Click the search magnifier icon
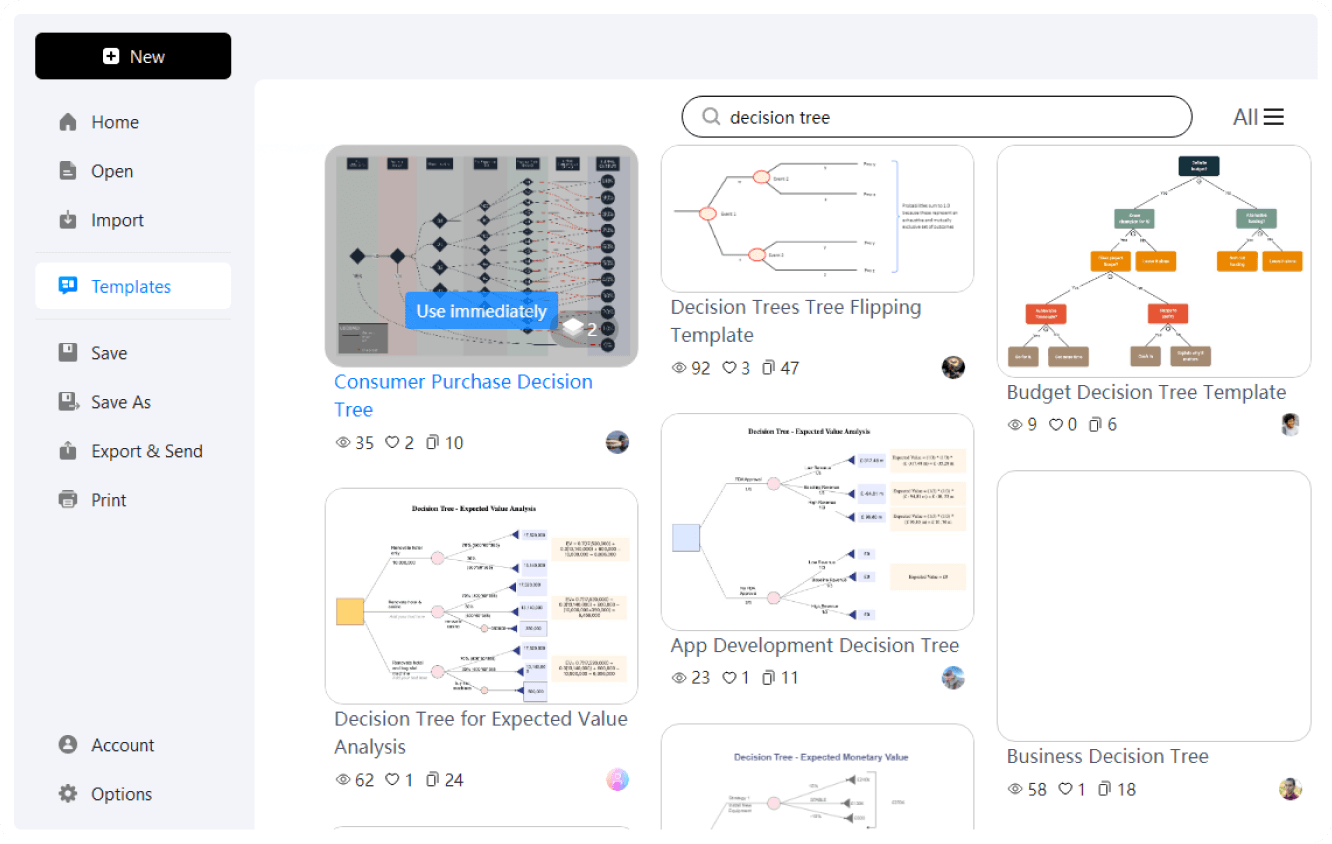Viewport: 1332px width, 844px height. [x=710, y=117]
